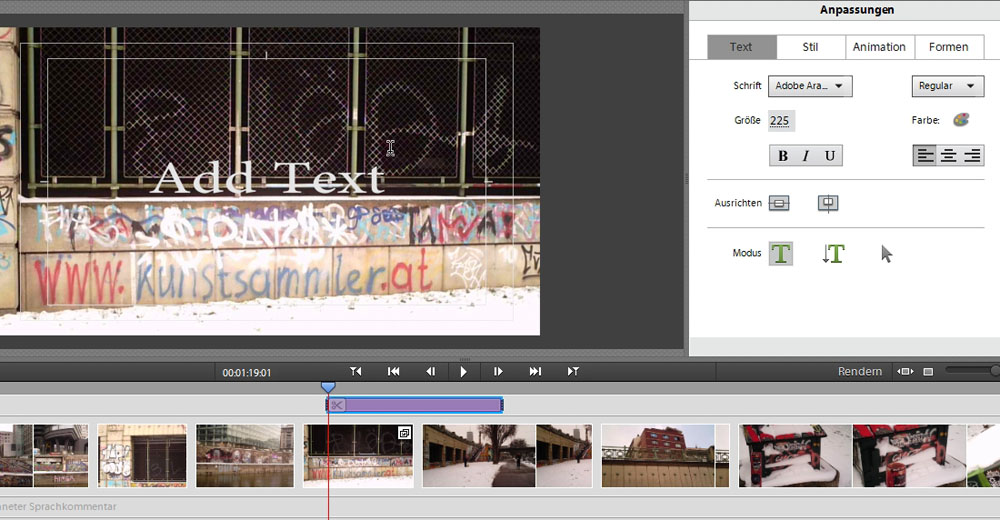Image resolution: width=1000 pixels, height=520 pixels.
Task: Open the Animation tab
Action: pyautogui.click(x=879, y=47)
